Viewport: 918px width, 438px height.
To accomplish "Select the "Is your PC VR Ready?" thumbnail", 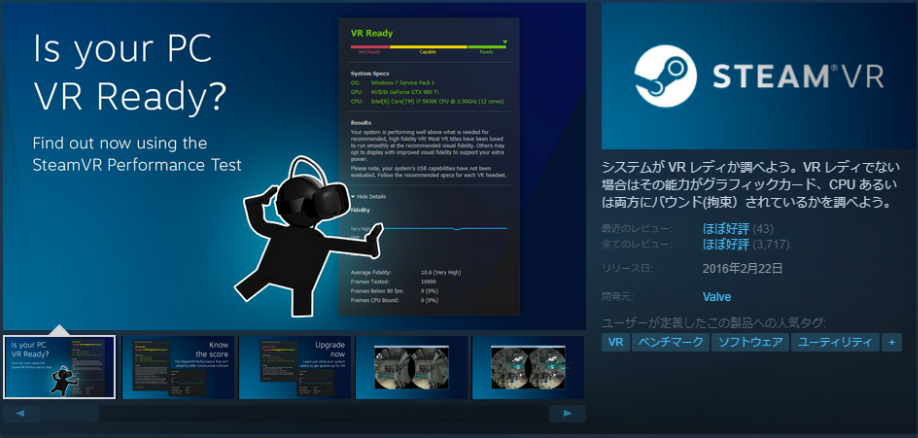I will 60,367.
